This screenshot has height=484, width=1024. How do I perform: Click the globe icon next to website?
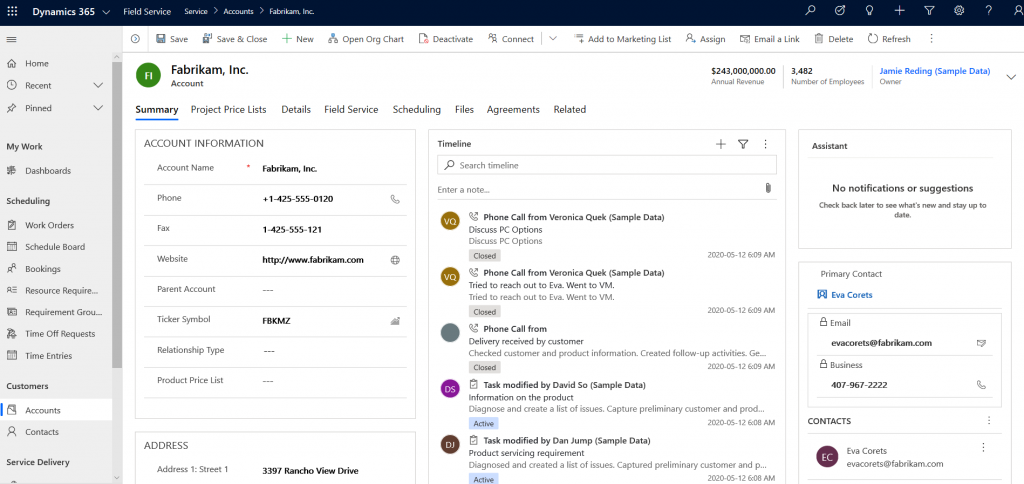point(395,260)
